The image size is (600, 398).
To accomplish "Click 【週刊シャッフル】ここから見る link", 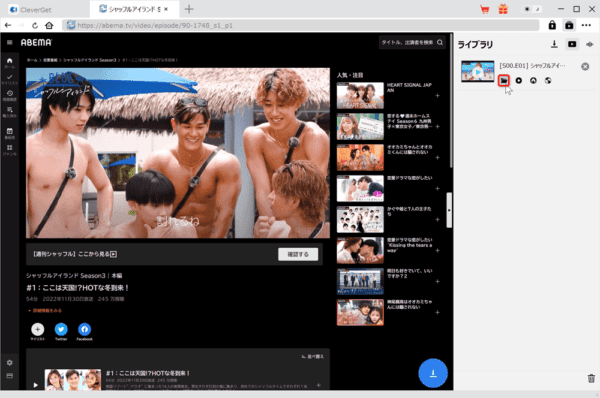I will coord(75,254).
